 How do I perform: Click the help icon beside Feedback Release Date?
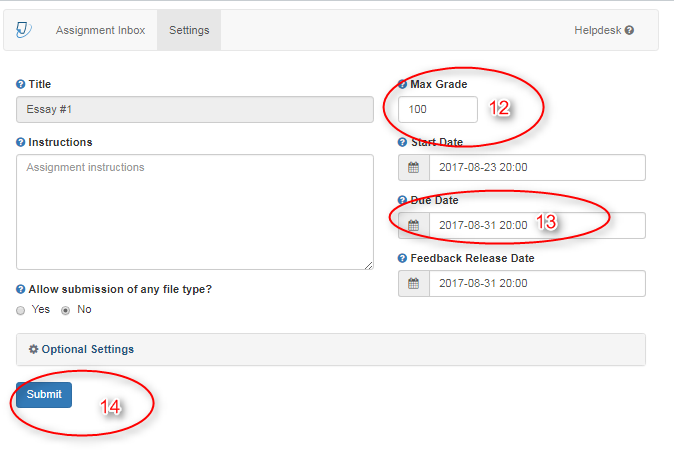coord(403,259)
